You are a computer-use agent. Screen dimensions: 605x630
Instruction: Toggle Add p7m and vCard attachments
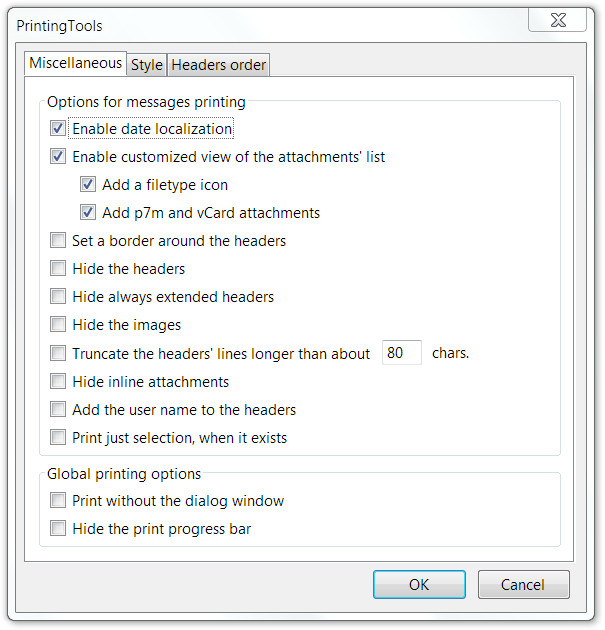tap(88, 212)
